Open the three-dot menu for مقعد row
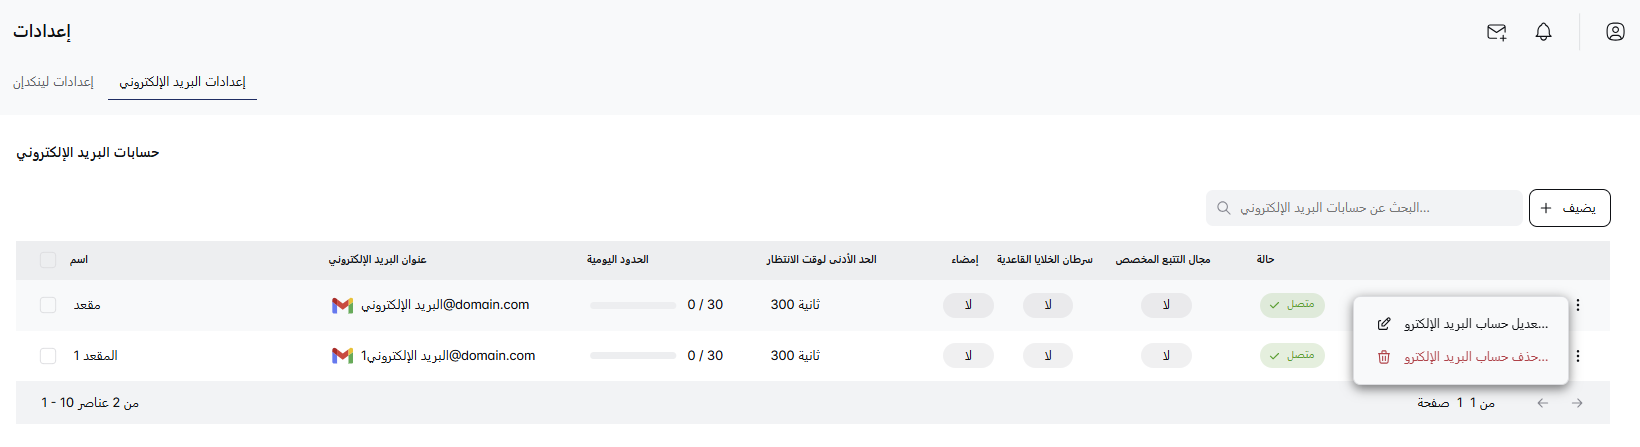Image resolution: width=1640 pixels, height=447 pixels. pos(1578,305)
